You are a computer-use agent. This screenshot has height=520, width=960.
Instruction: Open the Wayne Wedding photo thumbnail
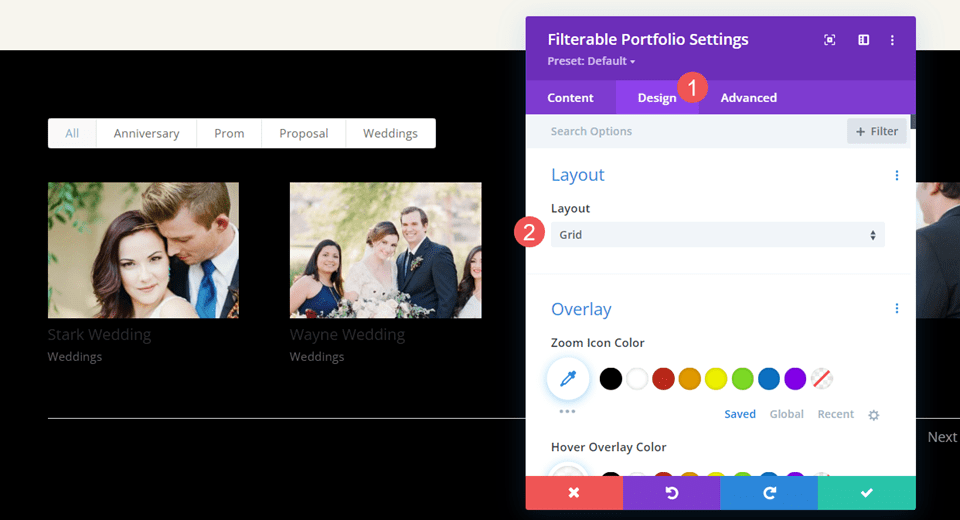386,250
